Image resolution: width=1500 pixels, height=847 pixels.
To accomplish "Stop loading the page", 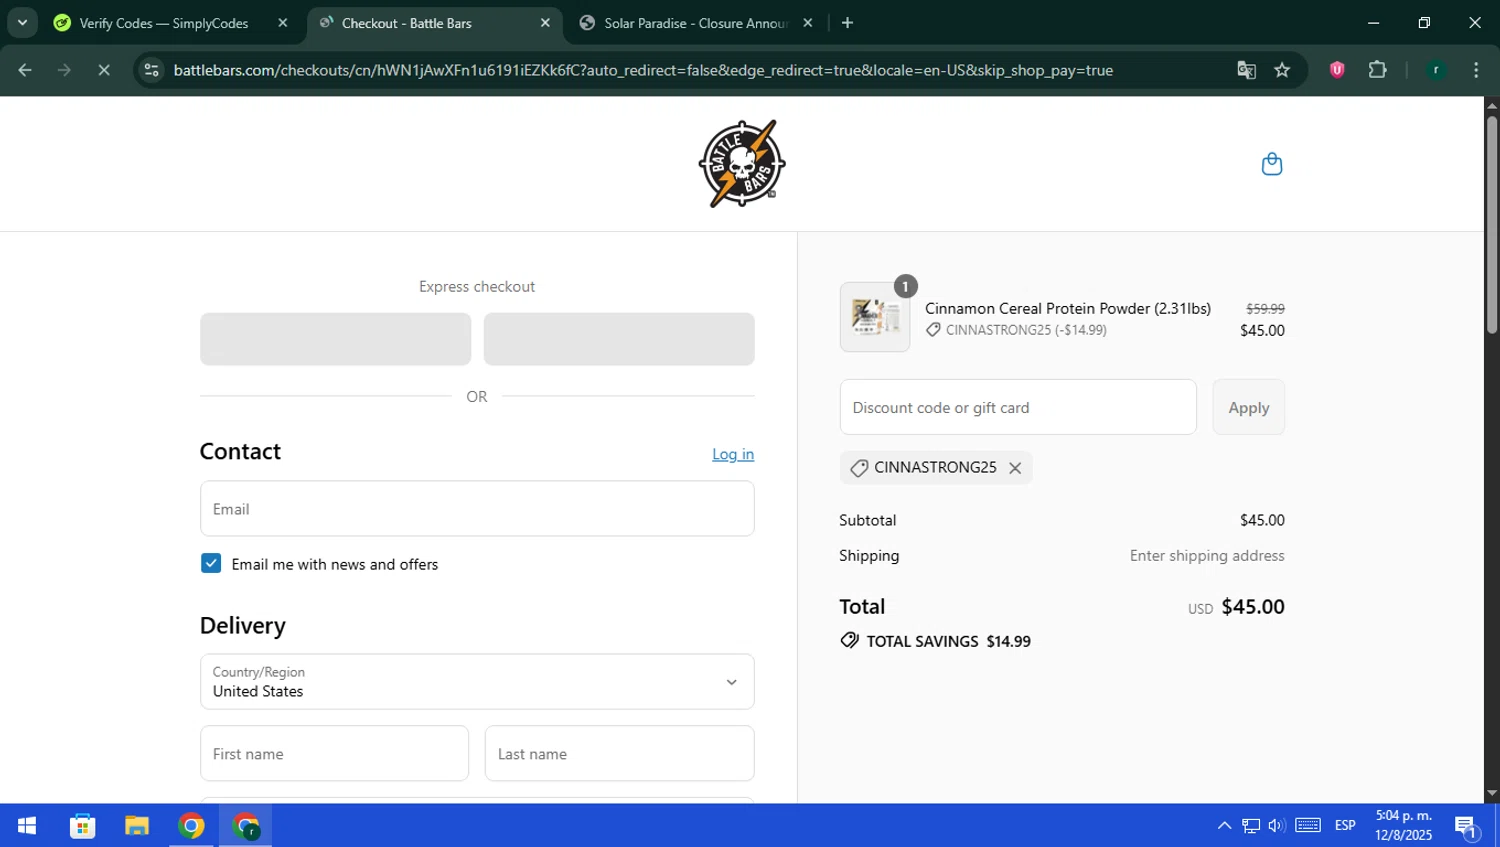I will (104, 70).
